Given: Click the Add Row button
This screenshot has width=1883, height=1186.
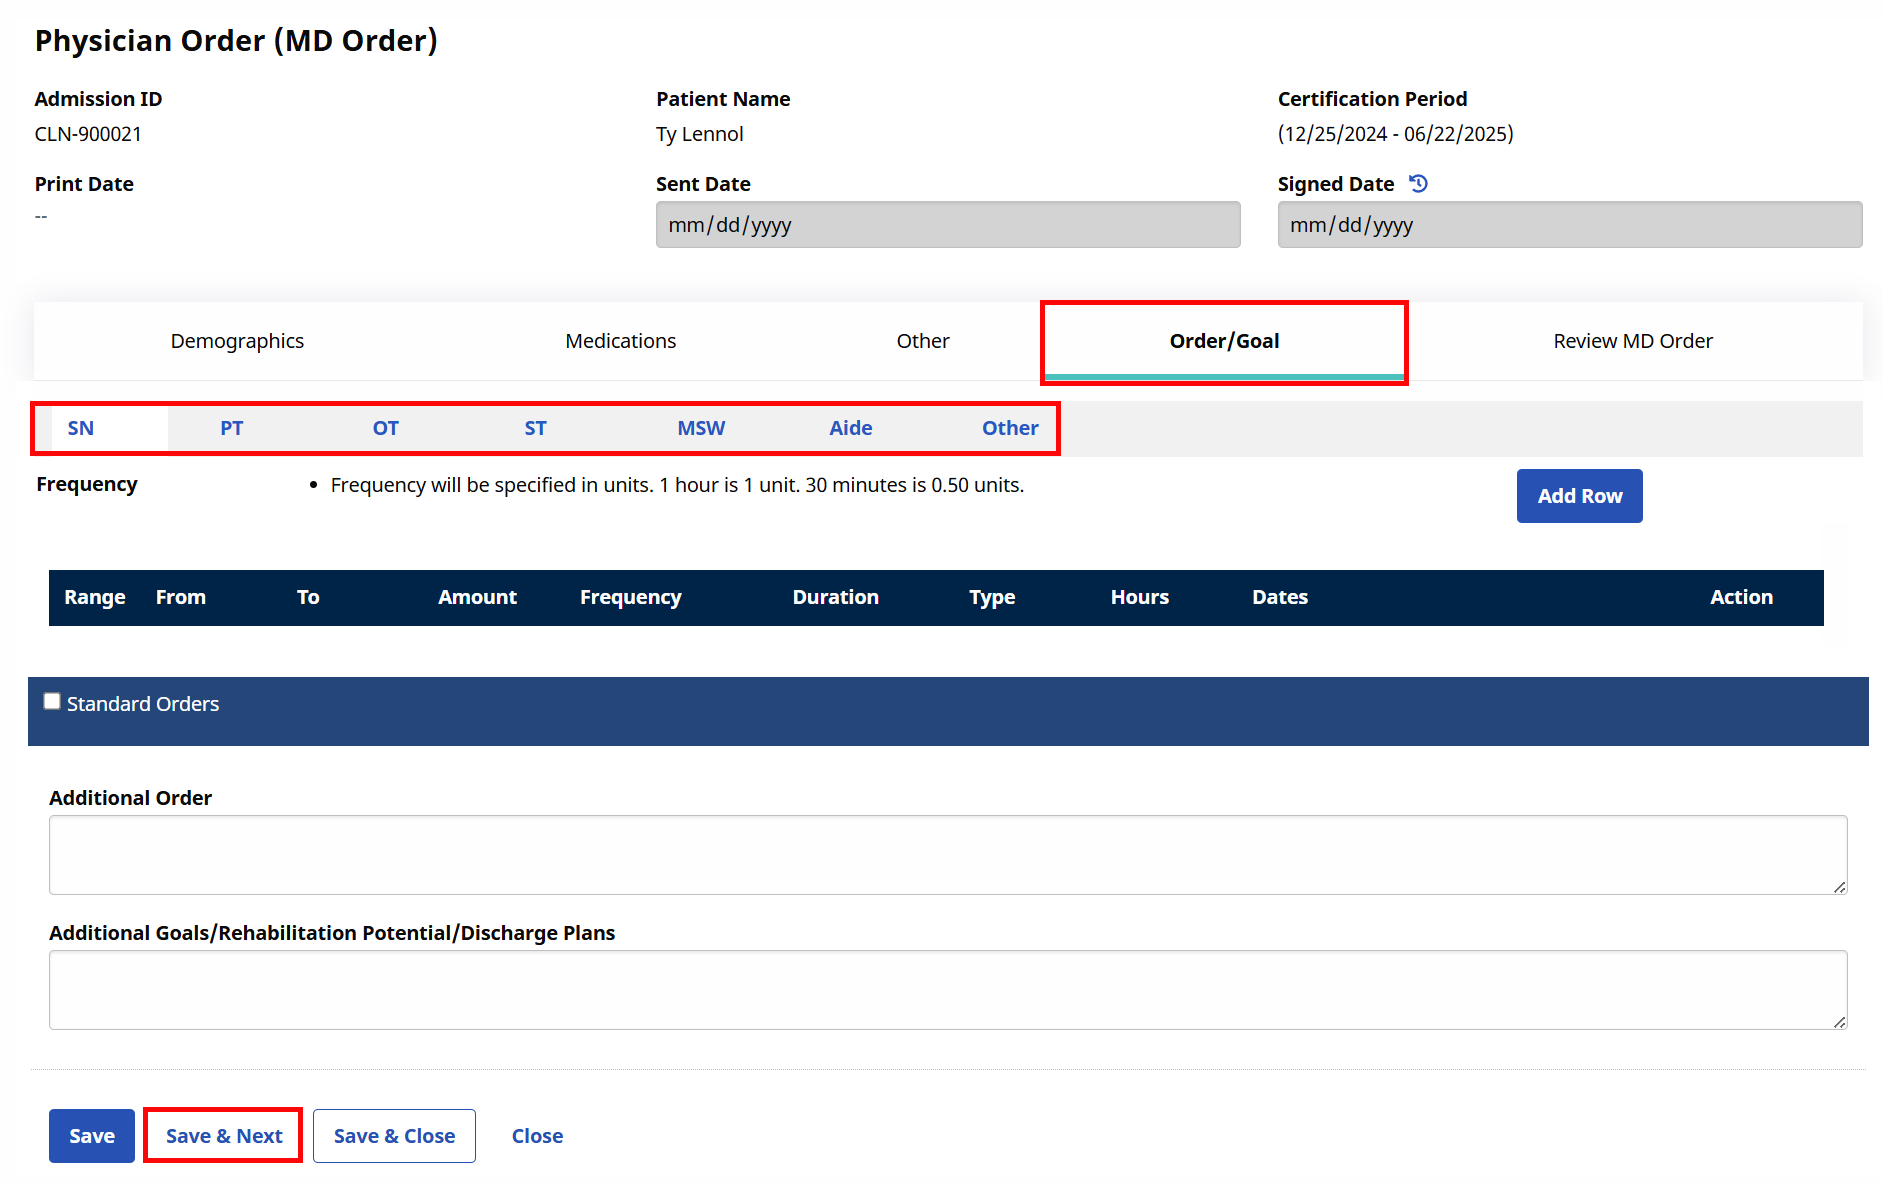Looking at the screenshot, I should pos(1579,495).
